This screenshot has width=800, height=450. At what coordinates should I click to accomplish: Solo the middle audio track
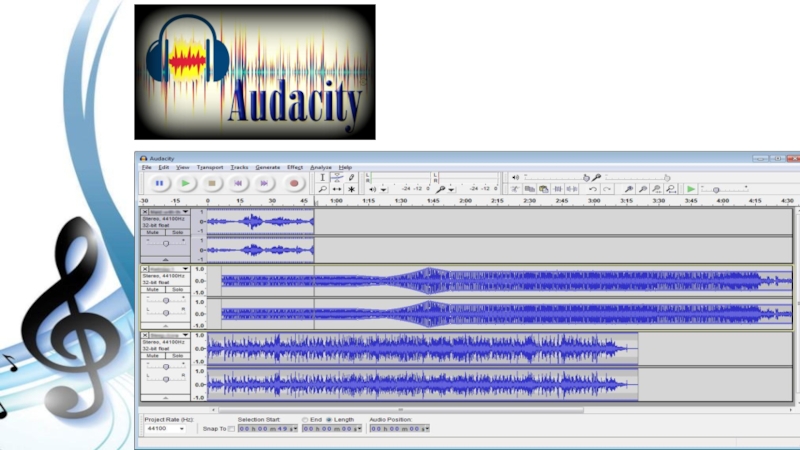177,289
